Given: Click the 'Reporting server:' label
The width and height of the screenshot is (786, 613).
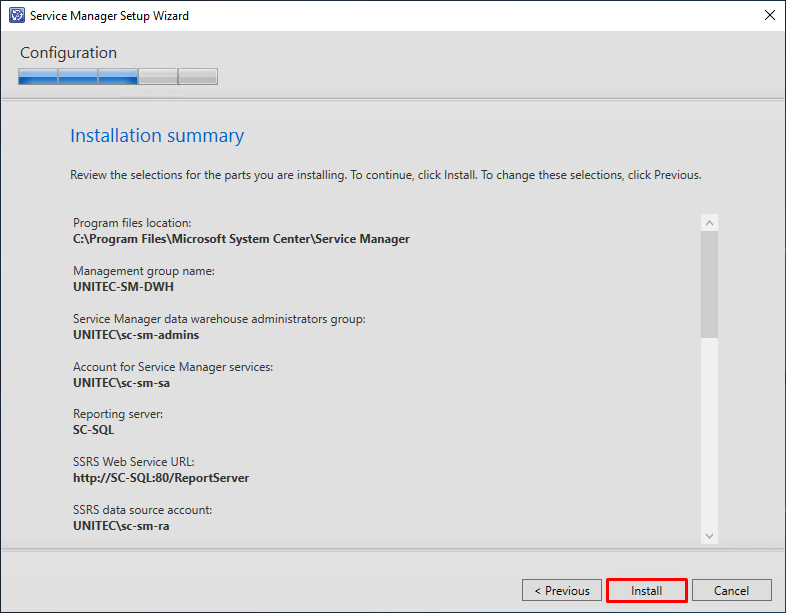Looking at the screenshot, I should [118, 414].
